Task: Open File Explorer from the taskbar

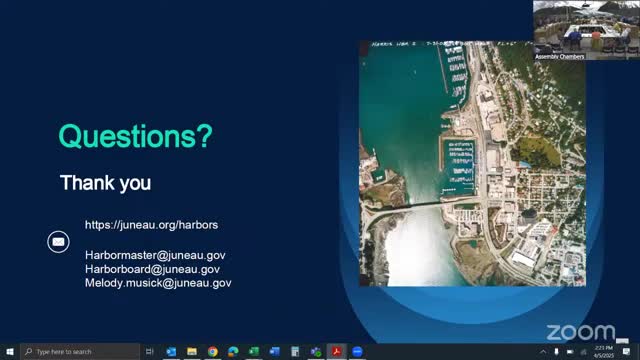Action: pos(192,351)
